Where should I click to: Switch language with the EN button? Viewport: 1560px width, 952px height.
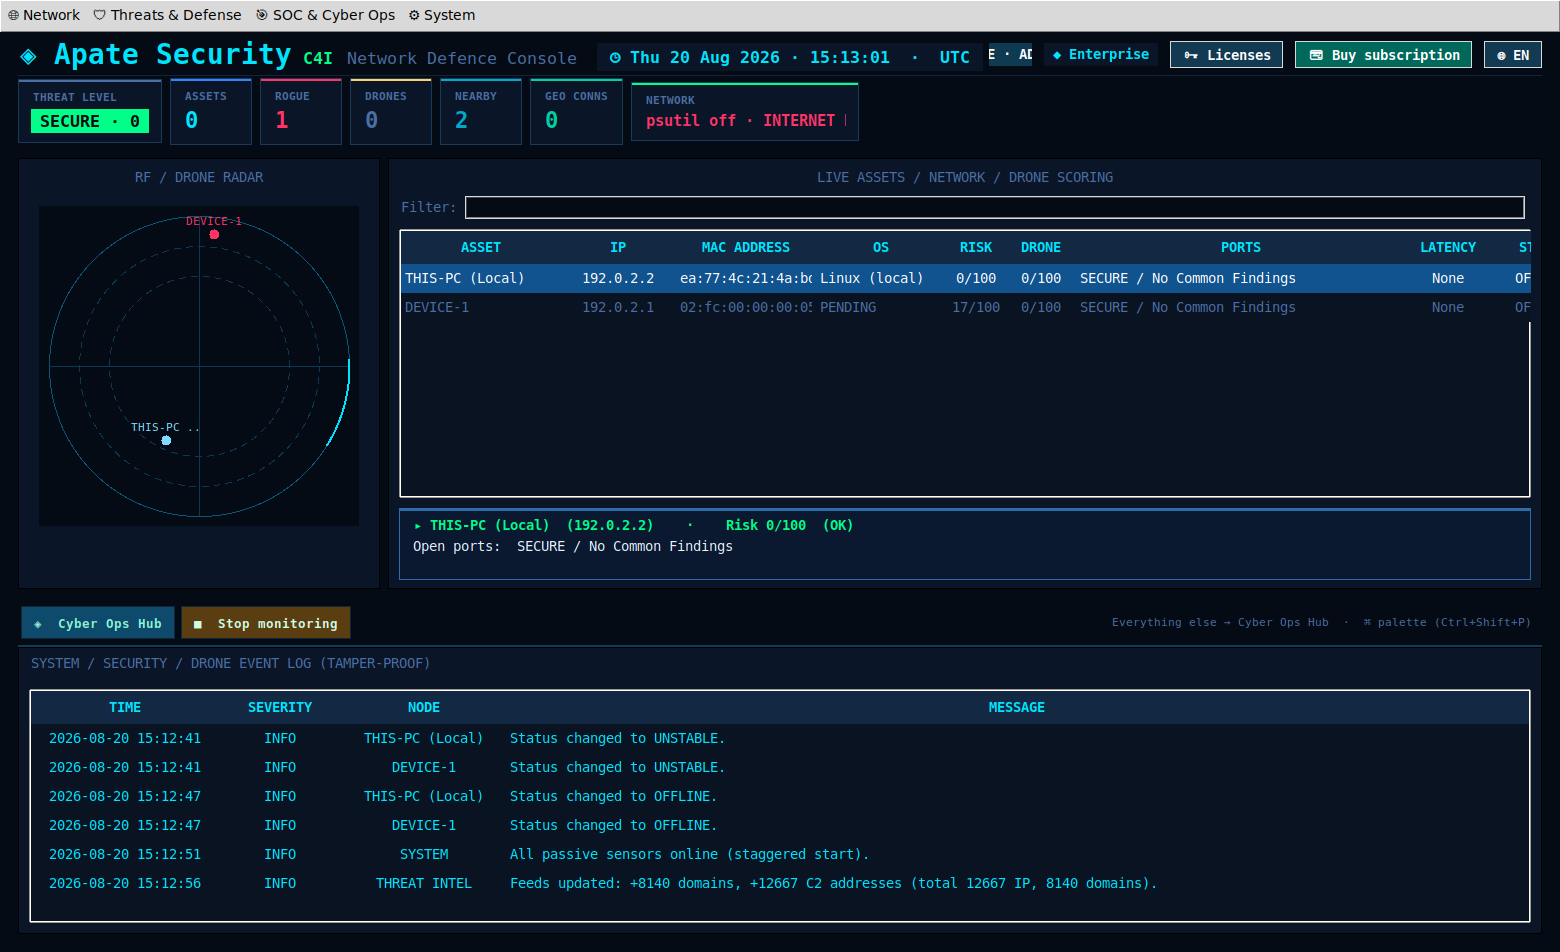[x=1512, y=55]
